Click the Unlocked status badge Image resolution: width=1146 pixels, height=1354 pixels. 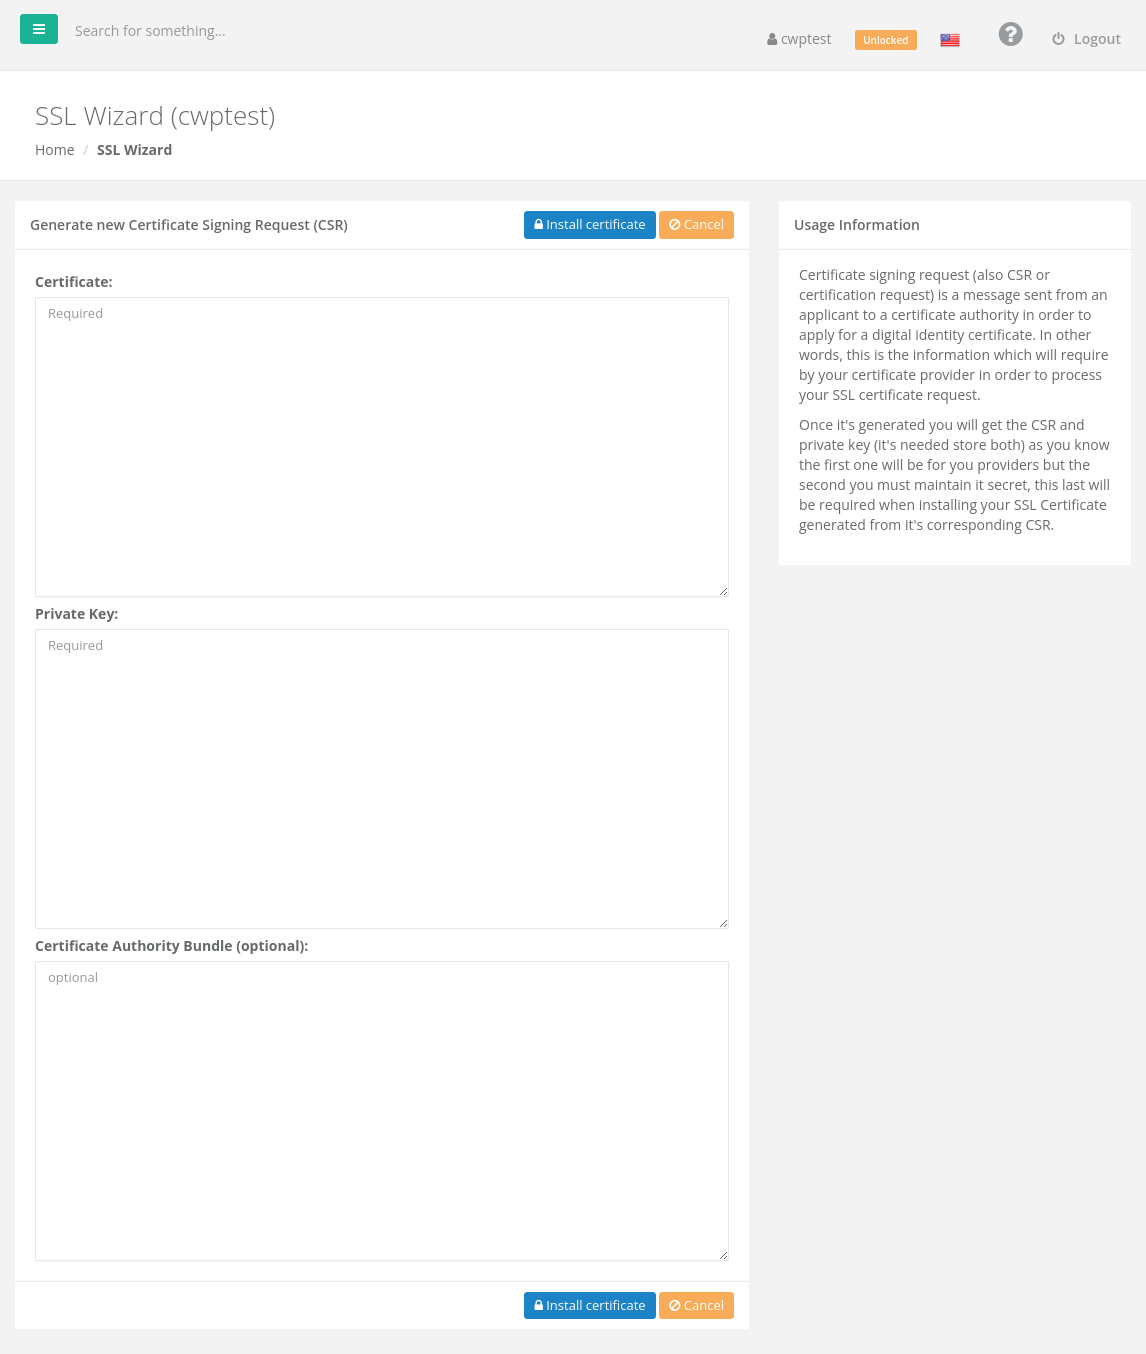pos(885,40)
